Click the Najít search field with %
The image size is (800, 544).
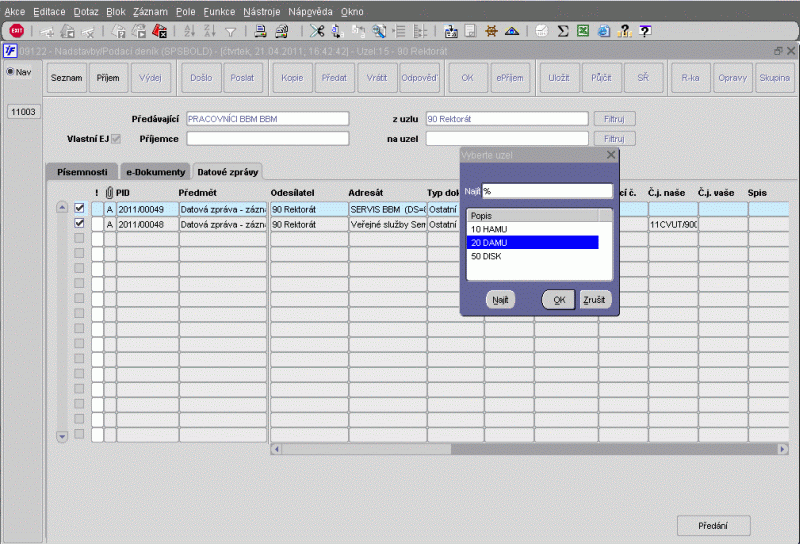pyautogui.click(x=547, y=191)
